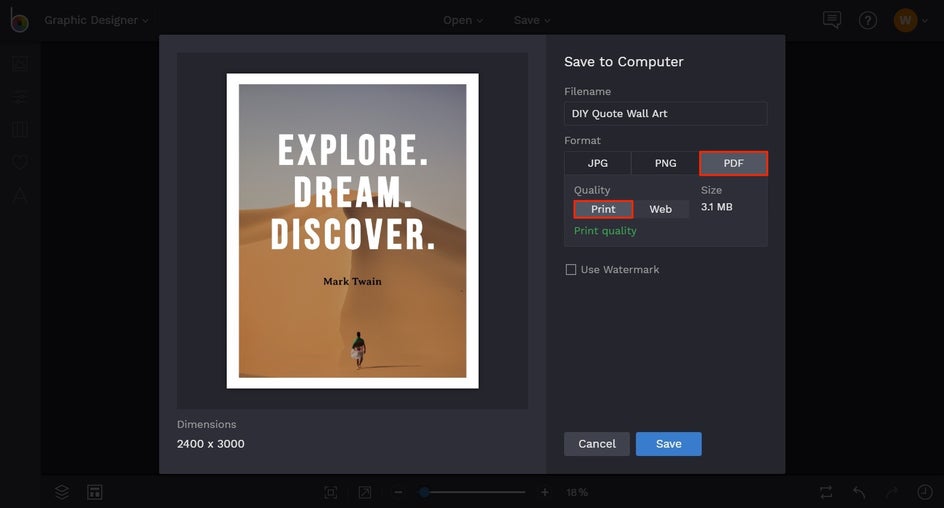The width and height of the screenshot is (944, 508).
Task: Enable the Use Watermark checkbox
Action: coord(571,270)
